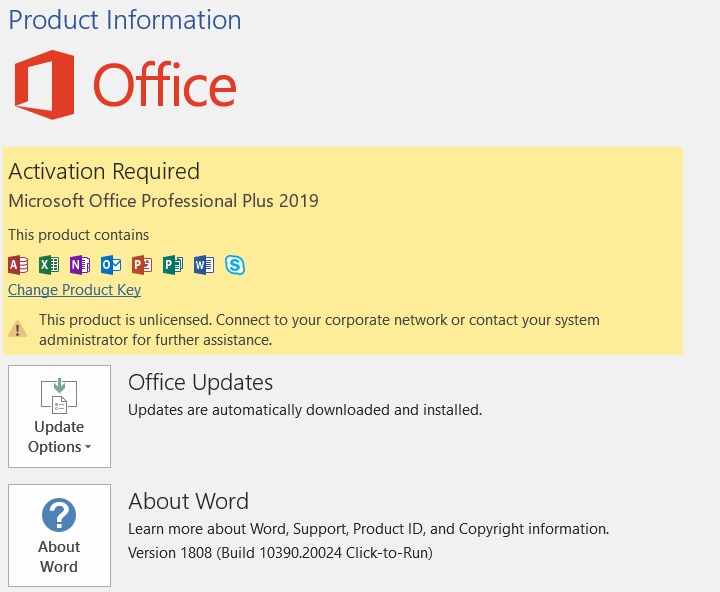
Task: Click the Outlook app icon
Action: 111,265
